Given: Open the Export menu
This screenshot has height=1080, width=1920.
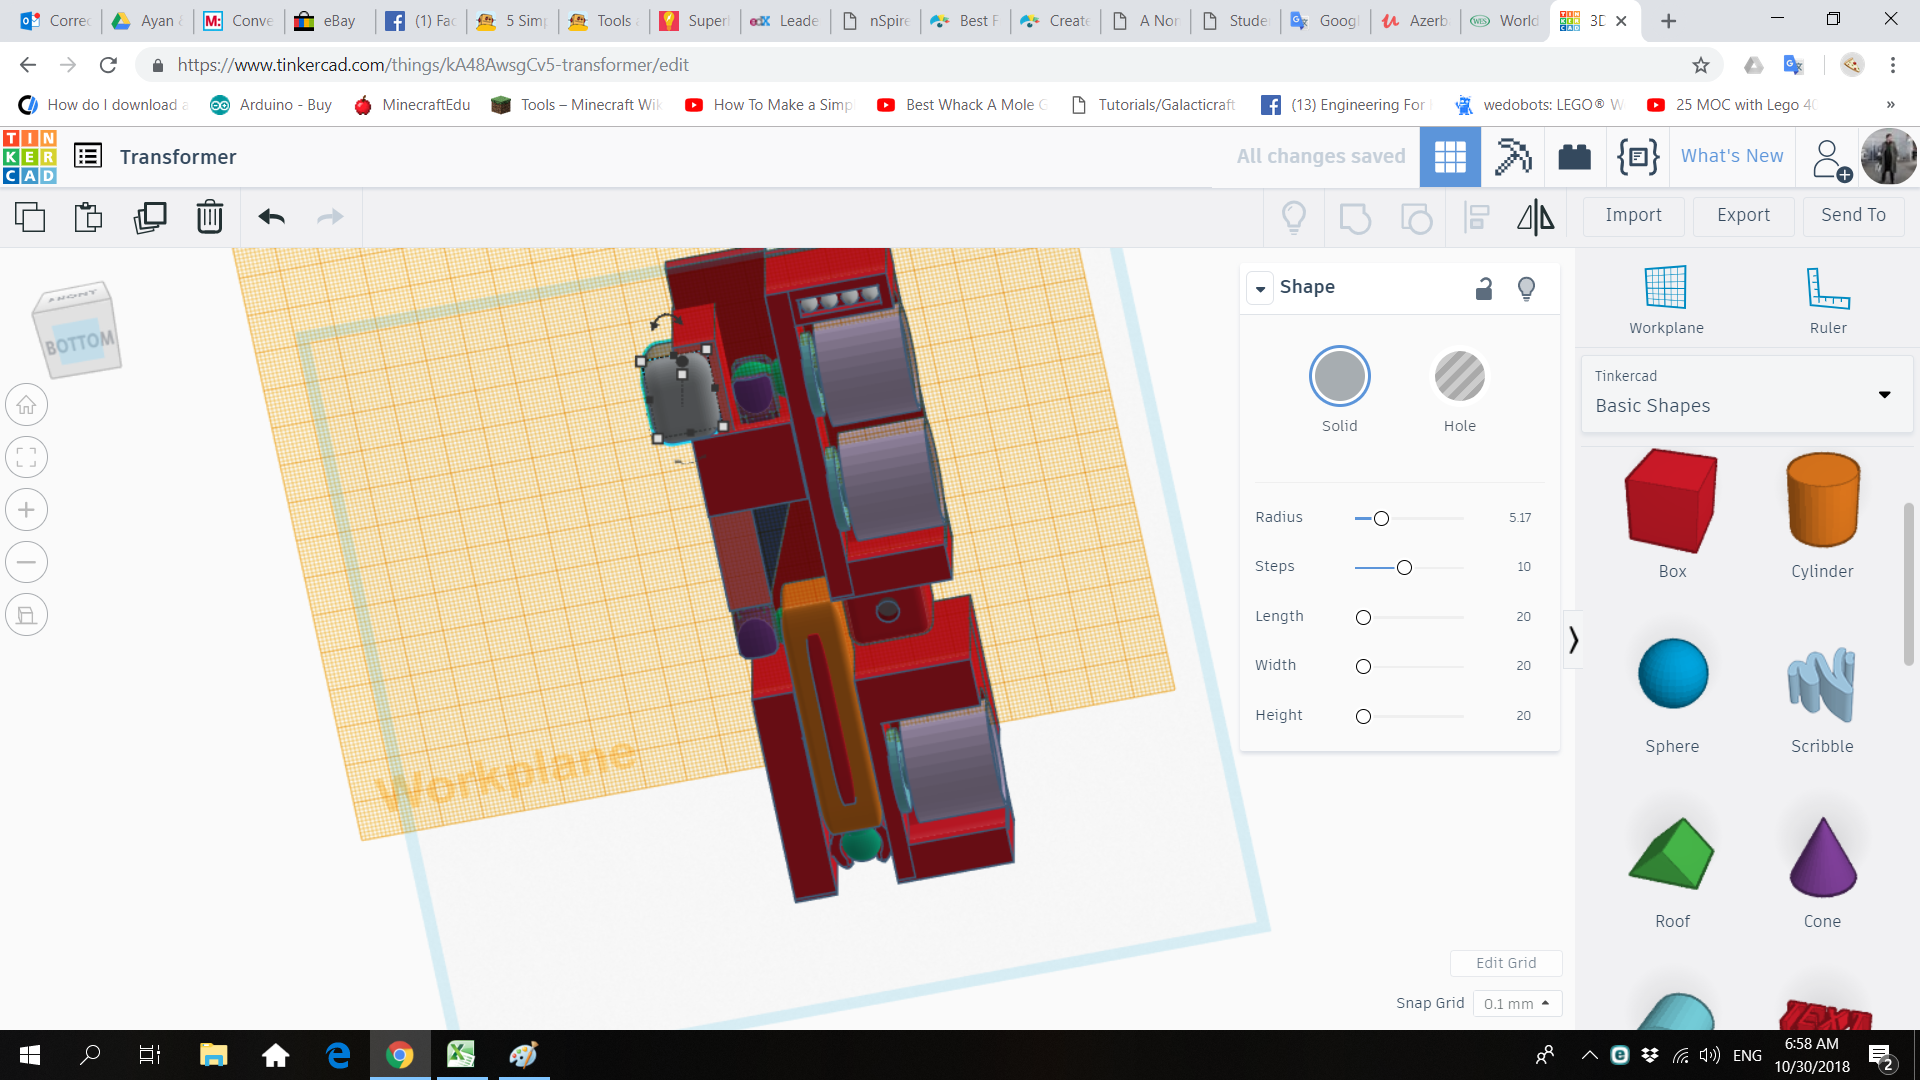Looking at the screenshot, I should coord(1743,215).
